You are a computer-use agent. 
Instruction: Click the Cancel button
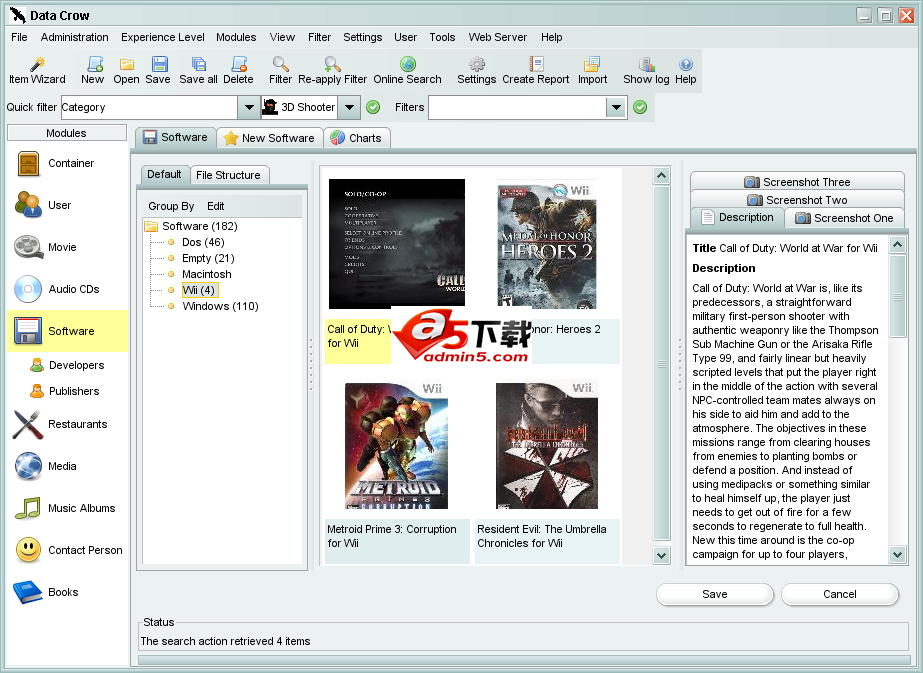pos(839,594)
